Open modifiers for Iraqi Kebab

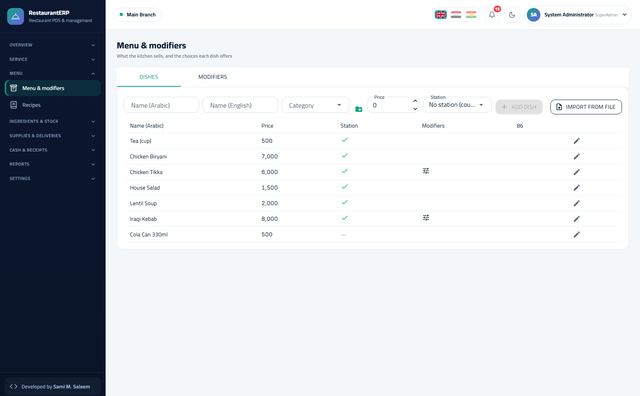coord(426,218)
